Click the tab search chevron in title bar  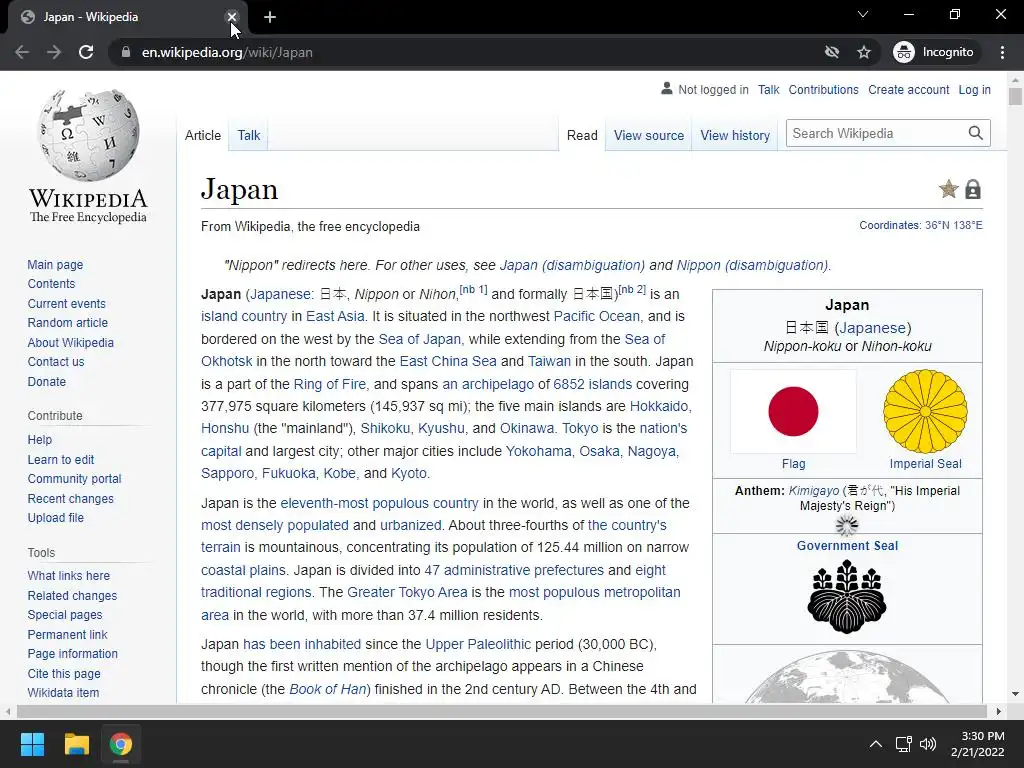point(863,14)
